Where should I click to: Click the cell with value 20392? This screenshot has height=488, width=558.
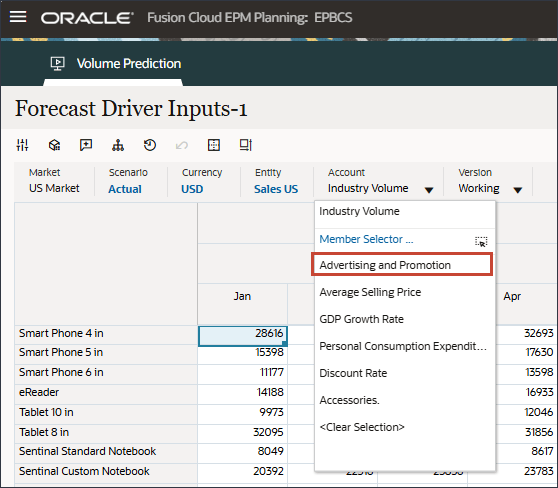tap(242, 473)
